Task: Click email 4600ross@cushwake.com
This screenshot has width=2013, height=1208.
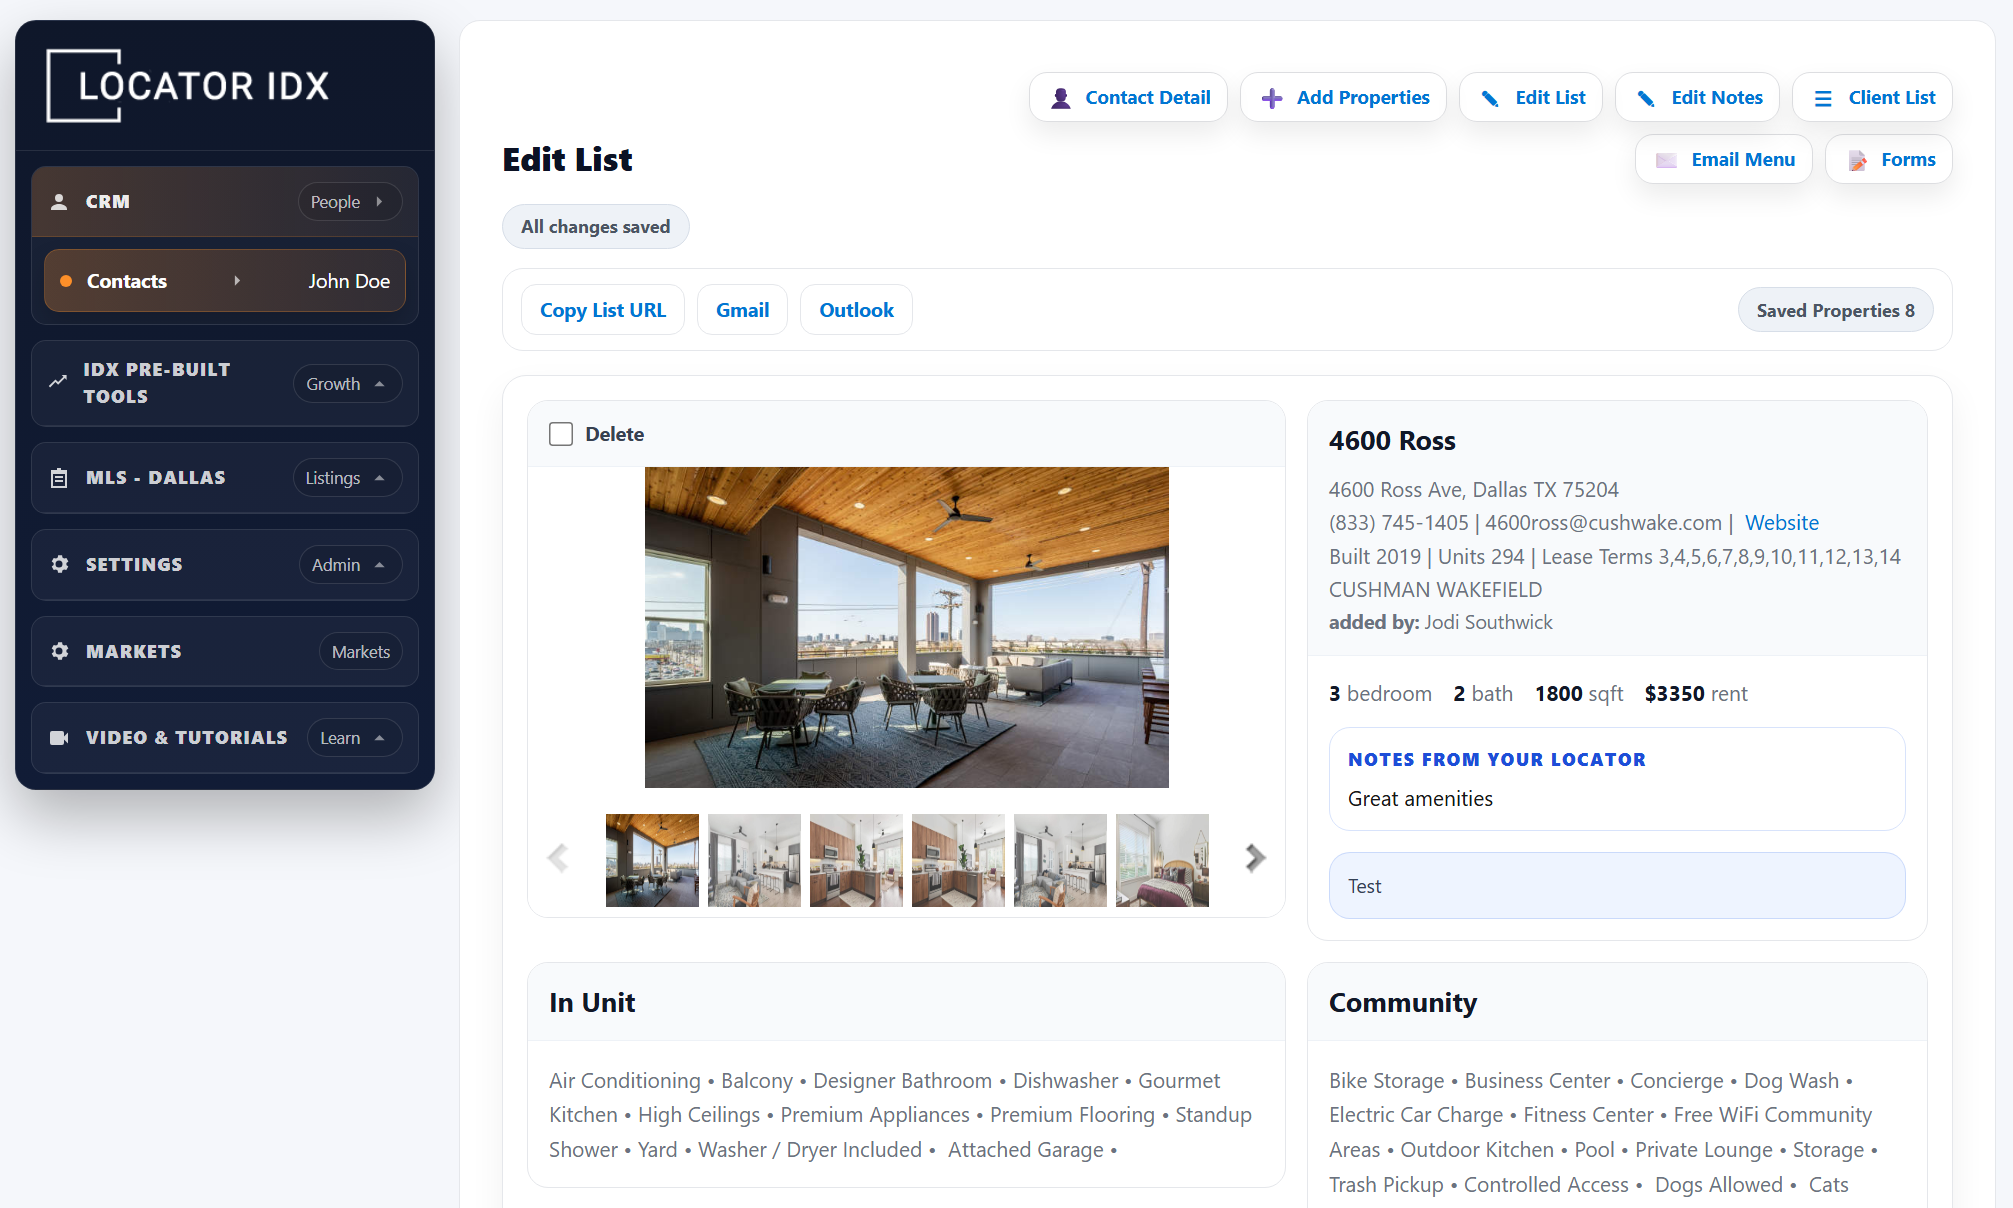Action: (1603, 523)
